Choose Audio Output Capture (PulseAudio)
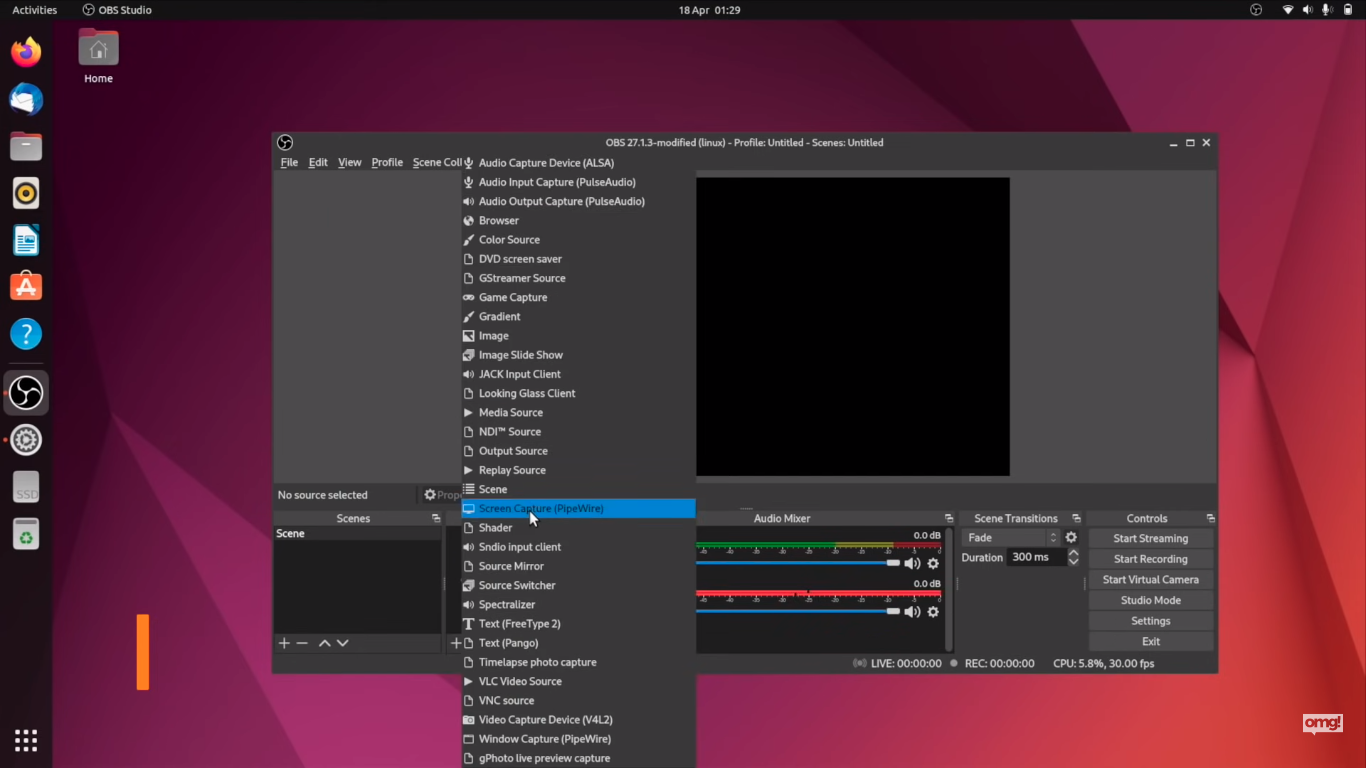The image size is (1366, 768). click(578, 201)
